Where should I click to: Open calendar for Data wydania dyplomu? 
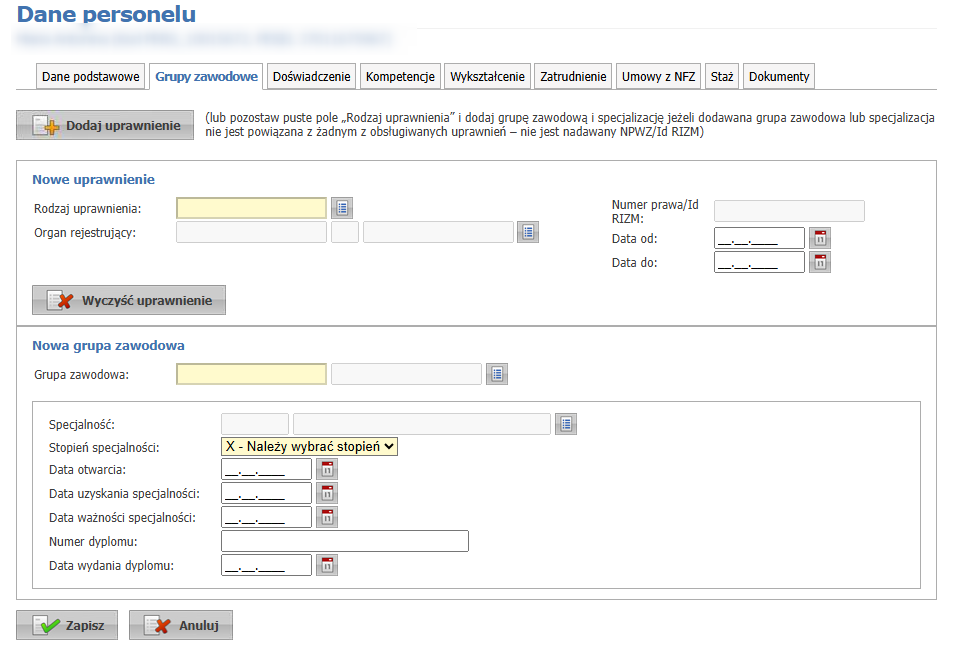pyautogui.click(x=327, y=565)
